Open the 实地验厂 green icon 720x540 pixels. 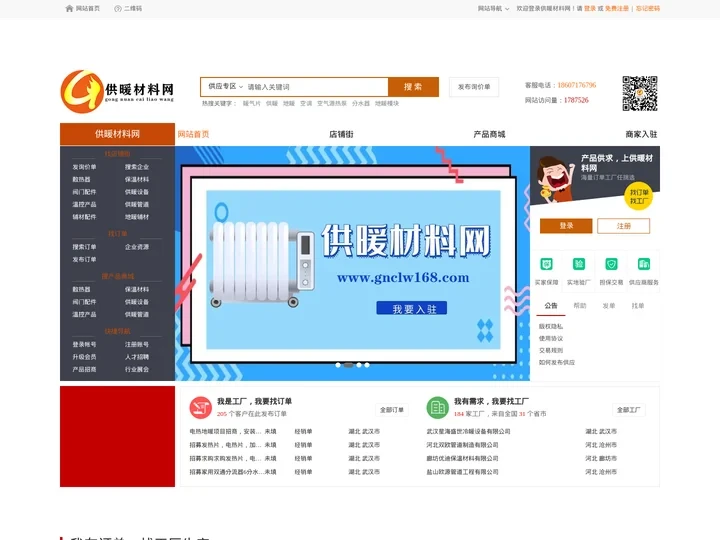click(x=579, y=264)
